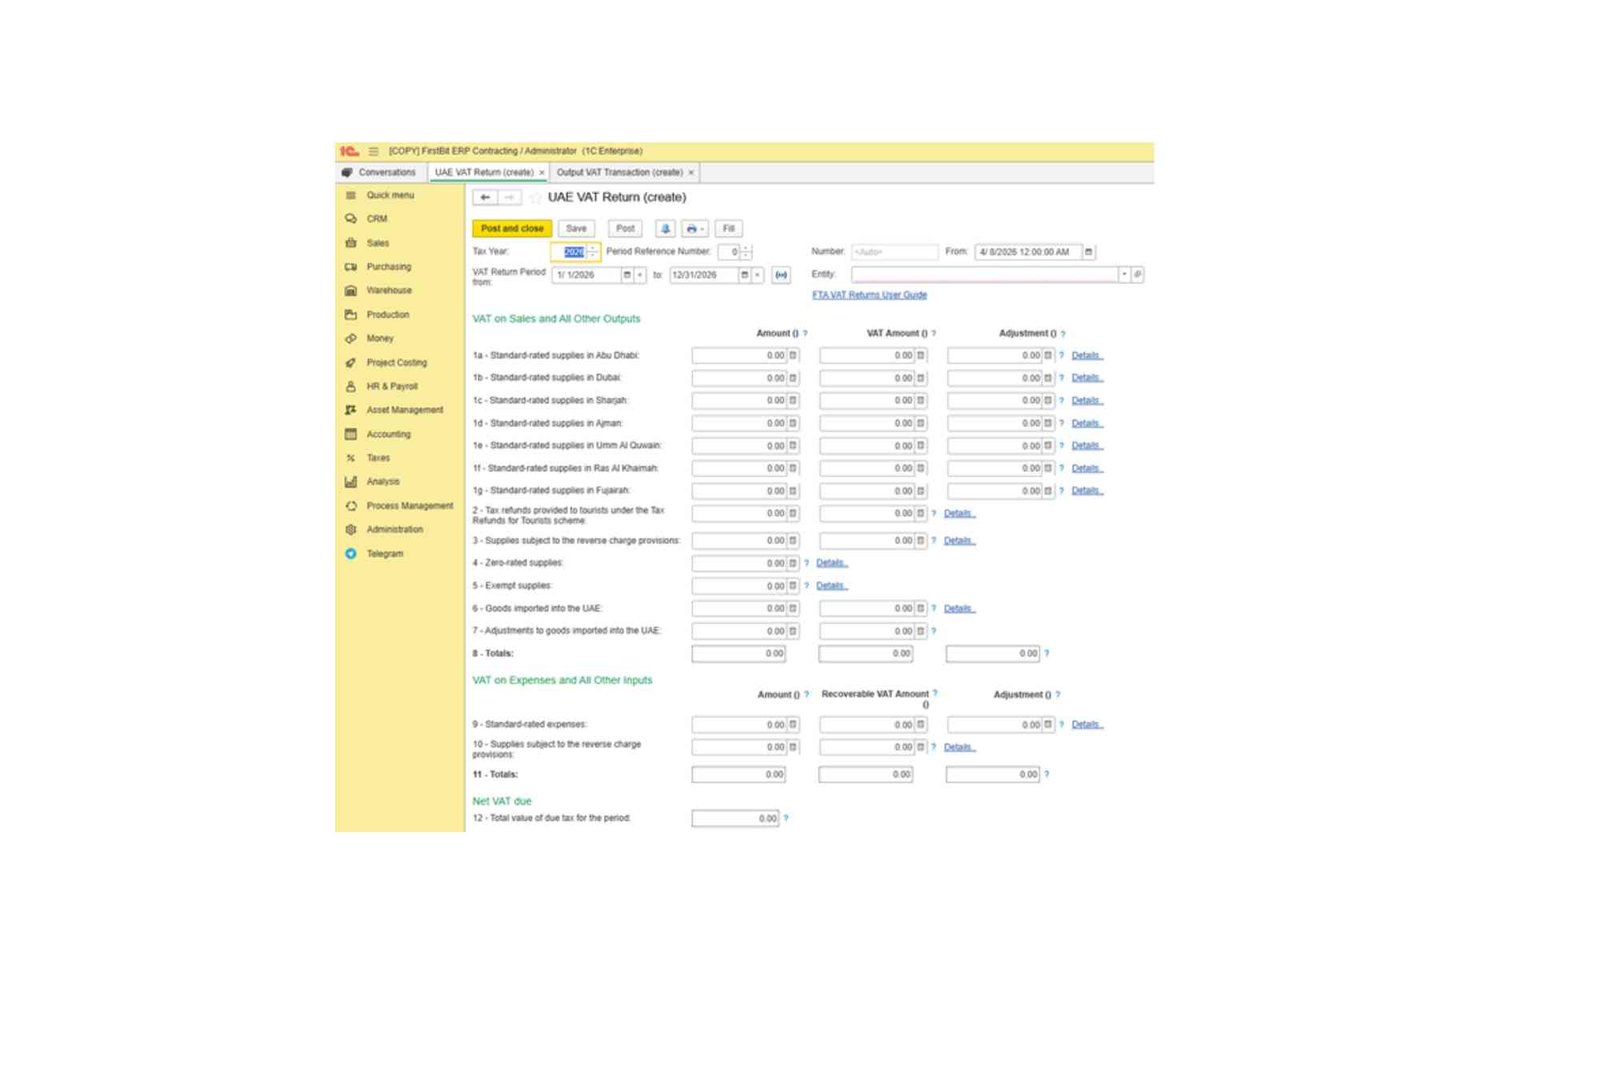
Task: Open the Warehouse module
Action: pos(390,290)
